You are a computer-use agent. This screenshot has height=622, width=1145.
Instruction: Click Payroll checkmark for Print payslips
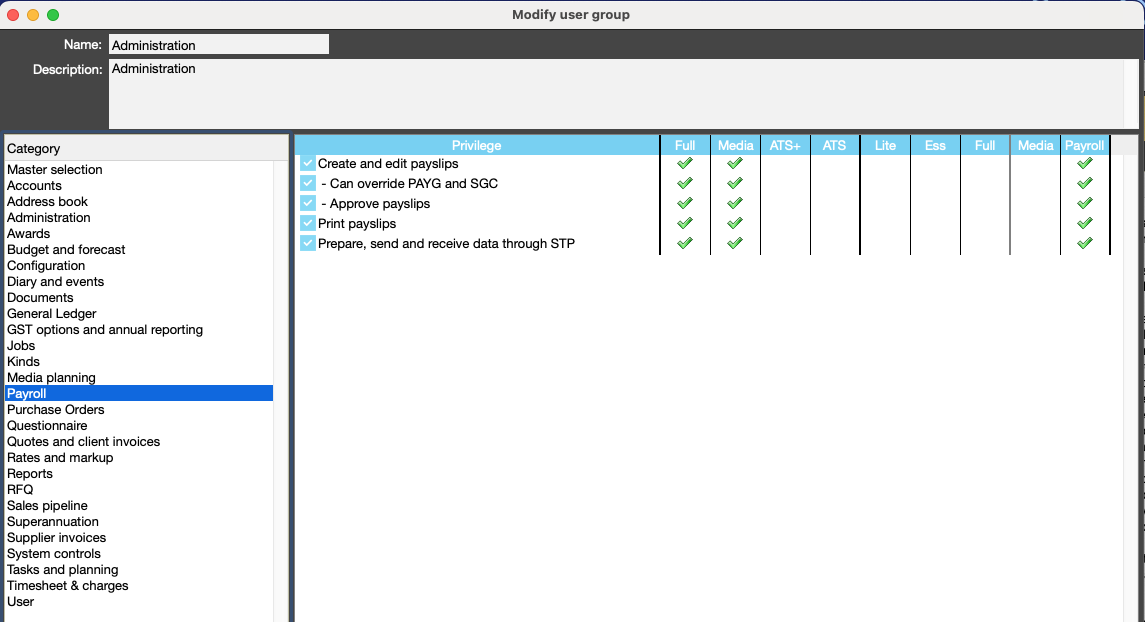coord(1084,223)
